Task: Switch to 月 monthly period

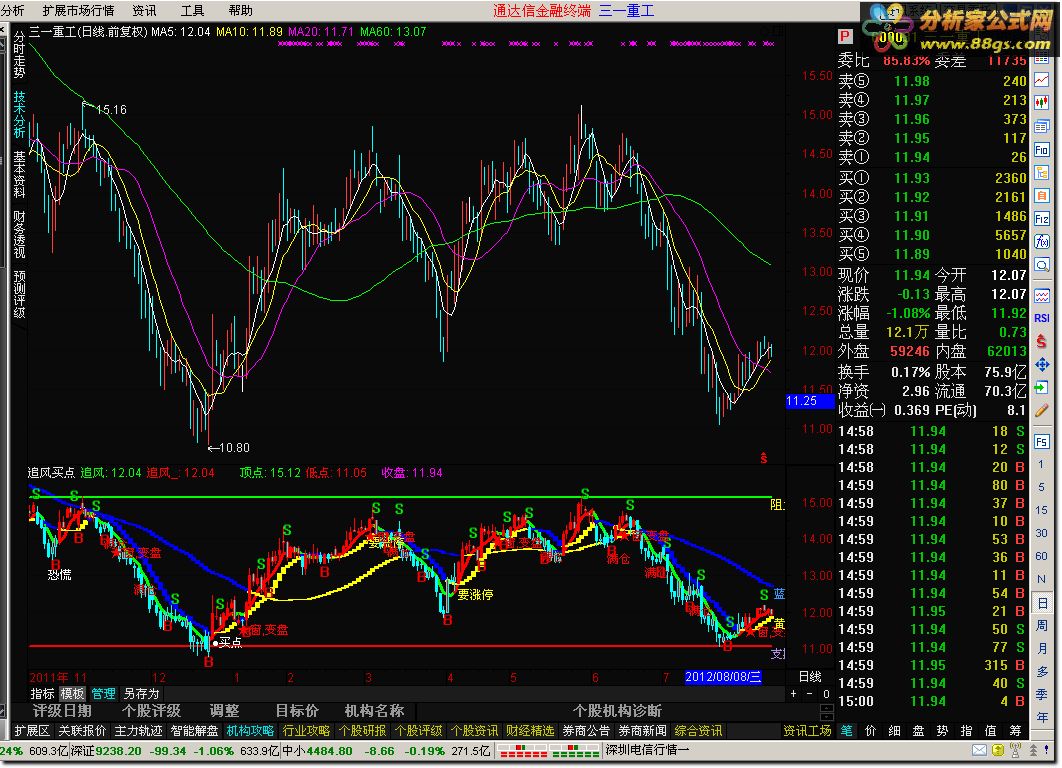Action: pyautogui.click(x=1042, y=649)
